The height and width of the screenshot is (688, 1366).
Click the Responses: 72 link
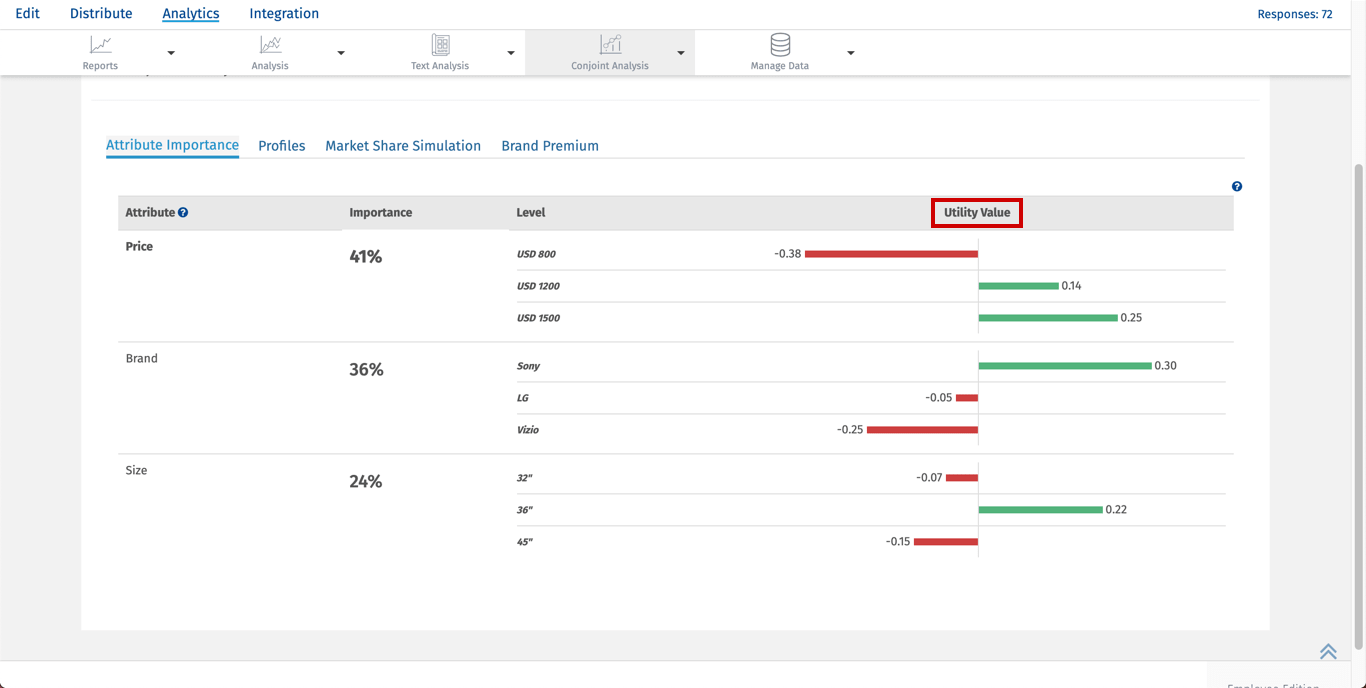point(1294,14)
